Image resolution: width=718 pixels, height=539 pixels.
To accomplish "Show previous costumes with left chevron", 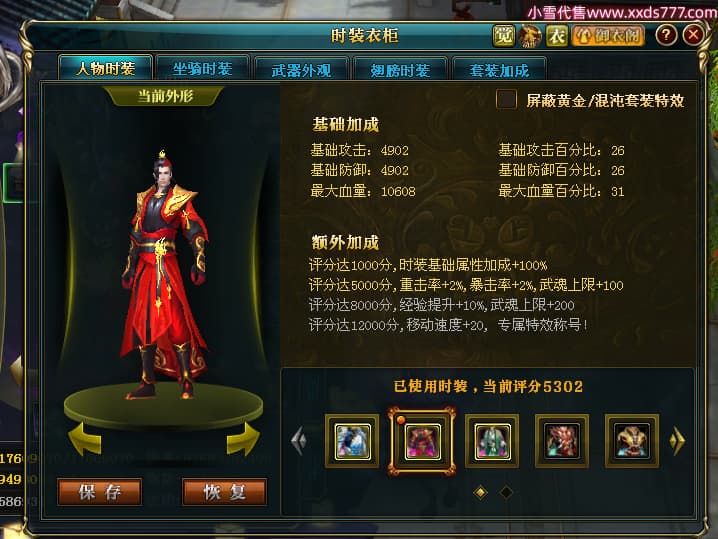I will pyautogui.click(x=299, y=441).
